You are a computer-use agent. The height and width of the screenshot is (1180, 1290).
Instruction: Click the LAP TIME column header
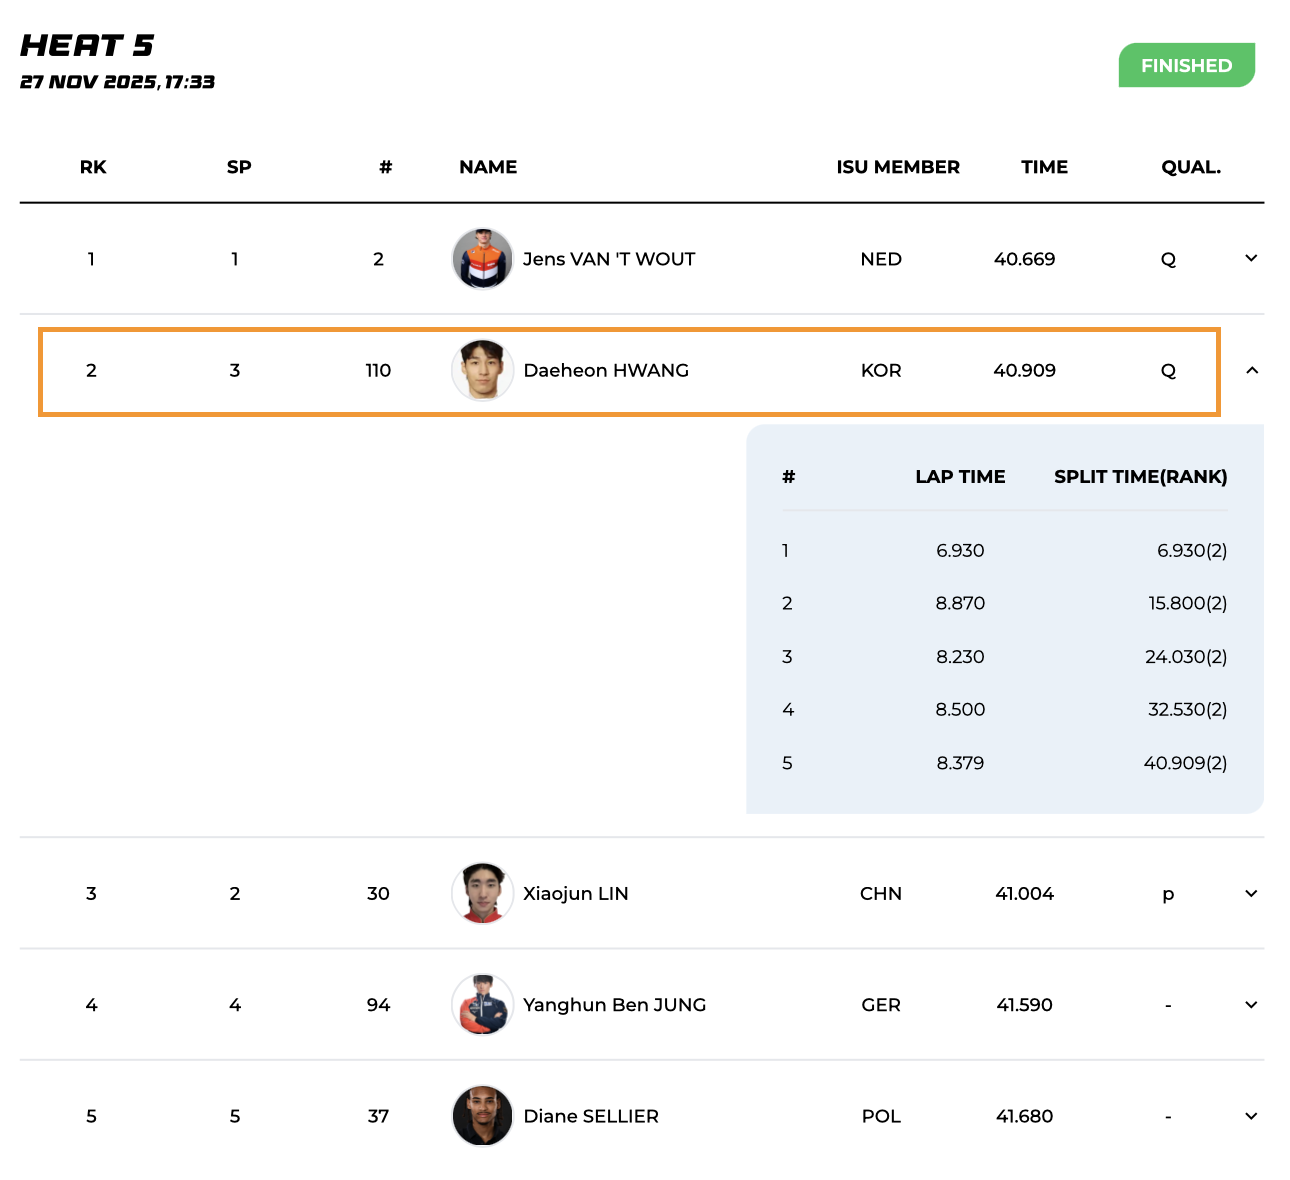pos(959,477)
